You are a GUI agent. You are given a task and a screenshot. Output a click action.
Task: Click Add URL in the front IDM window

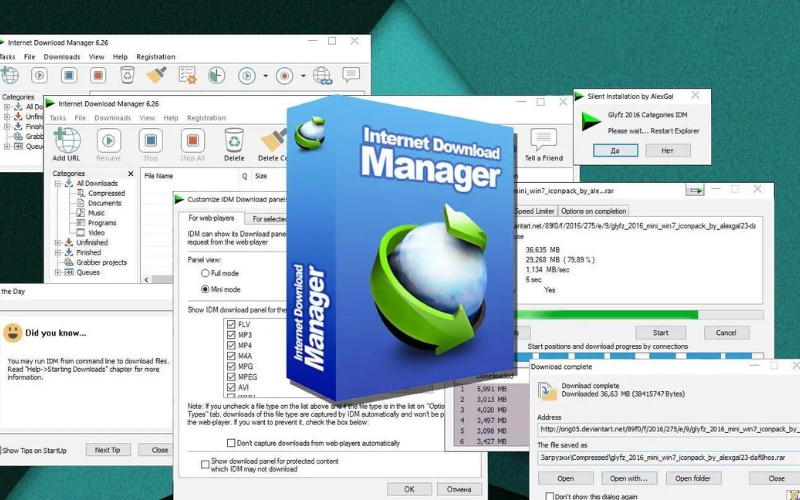tap(67, 144)
